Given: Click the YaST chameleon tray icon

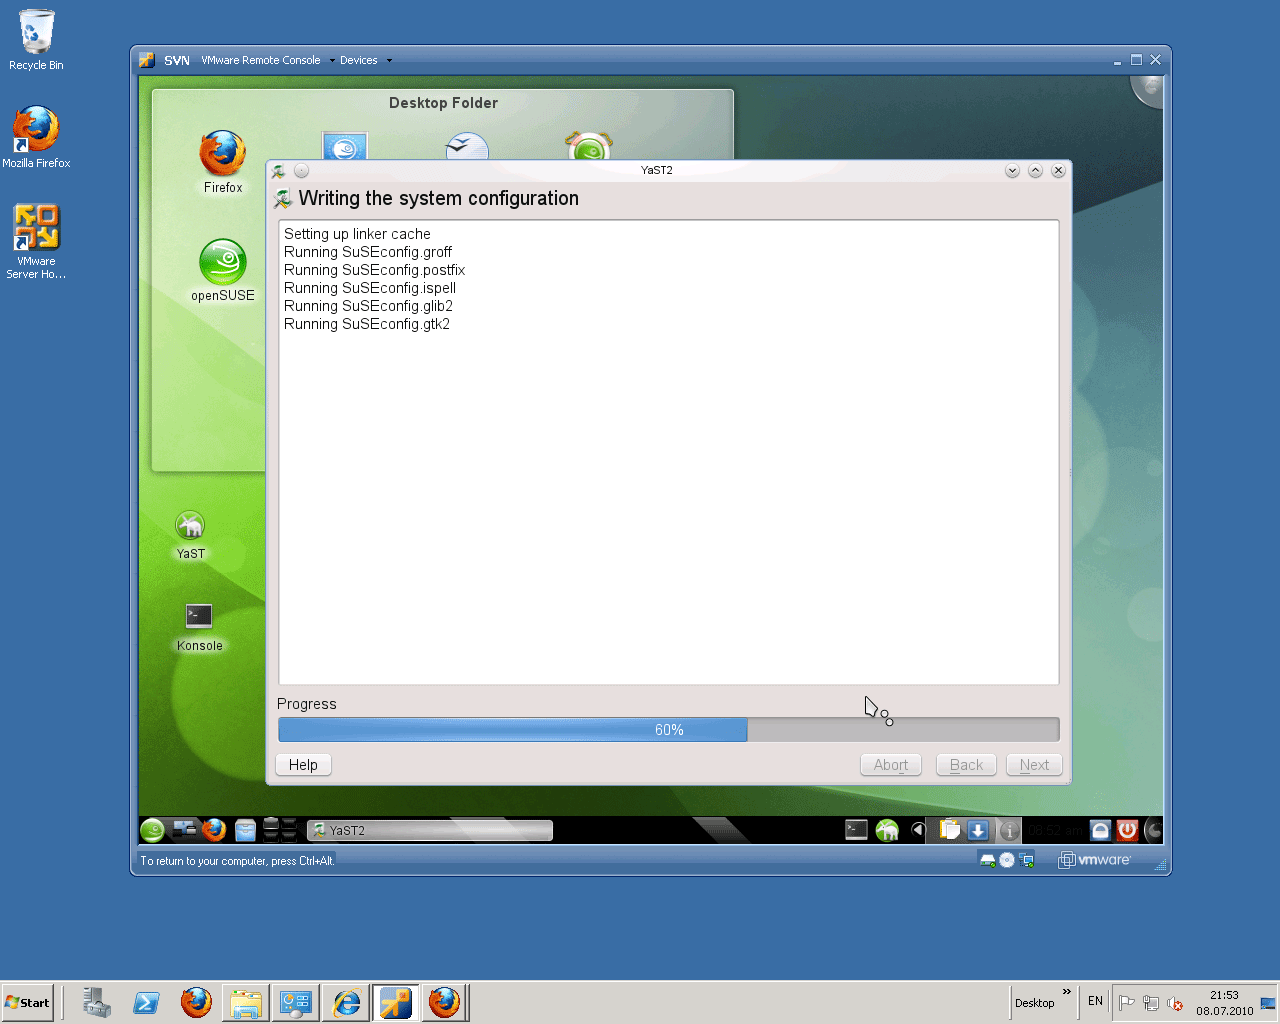Looking at the screenshot, I should click(887, 830).
